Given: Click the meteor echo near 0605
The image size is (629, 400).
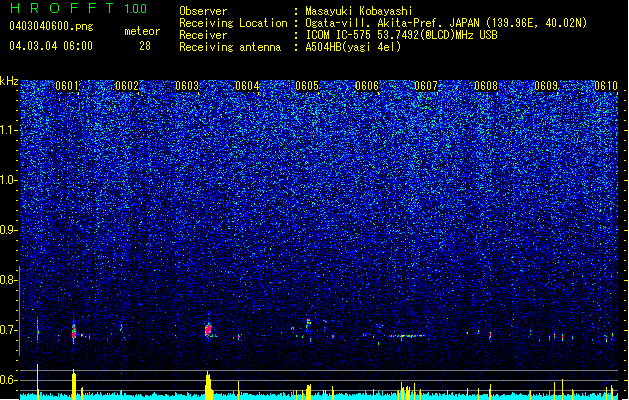Looking at the screenshot, I should (x=308, y=322).
